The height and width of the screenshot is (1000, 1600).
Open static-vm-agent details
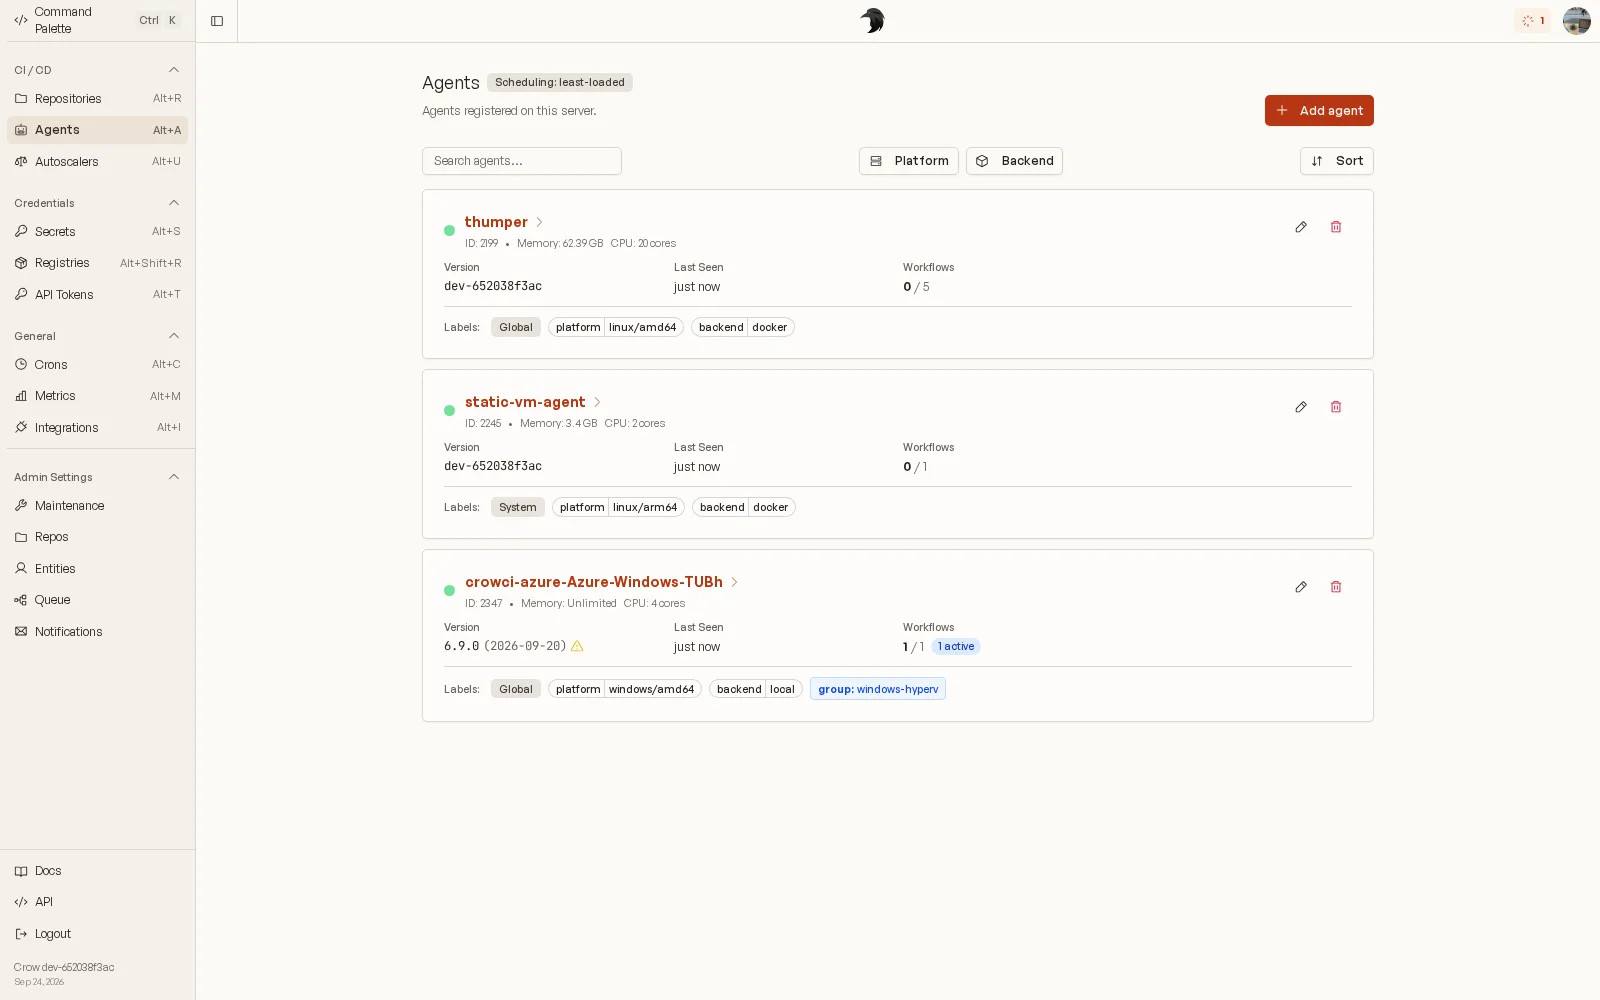533,402
